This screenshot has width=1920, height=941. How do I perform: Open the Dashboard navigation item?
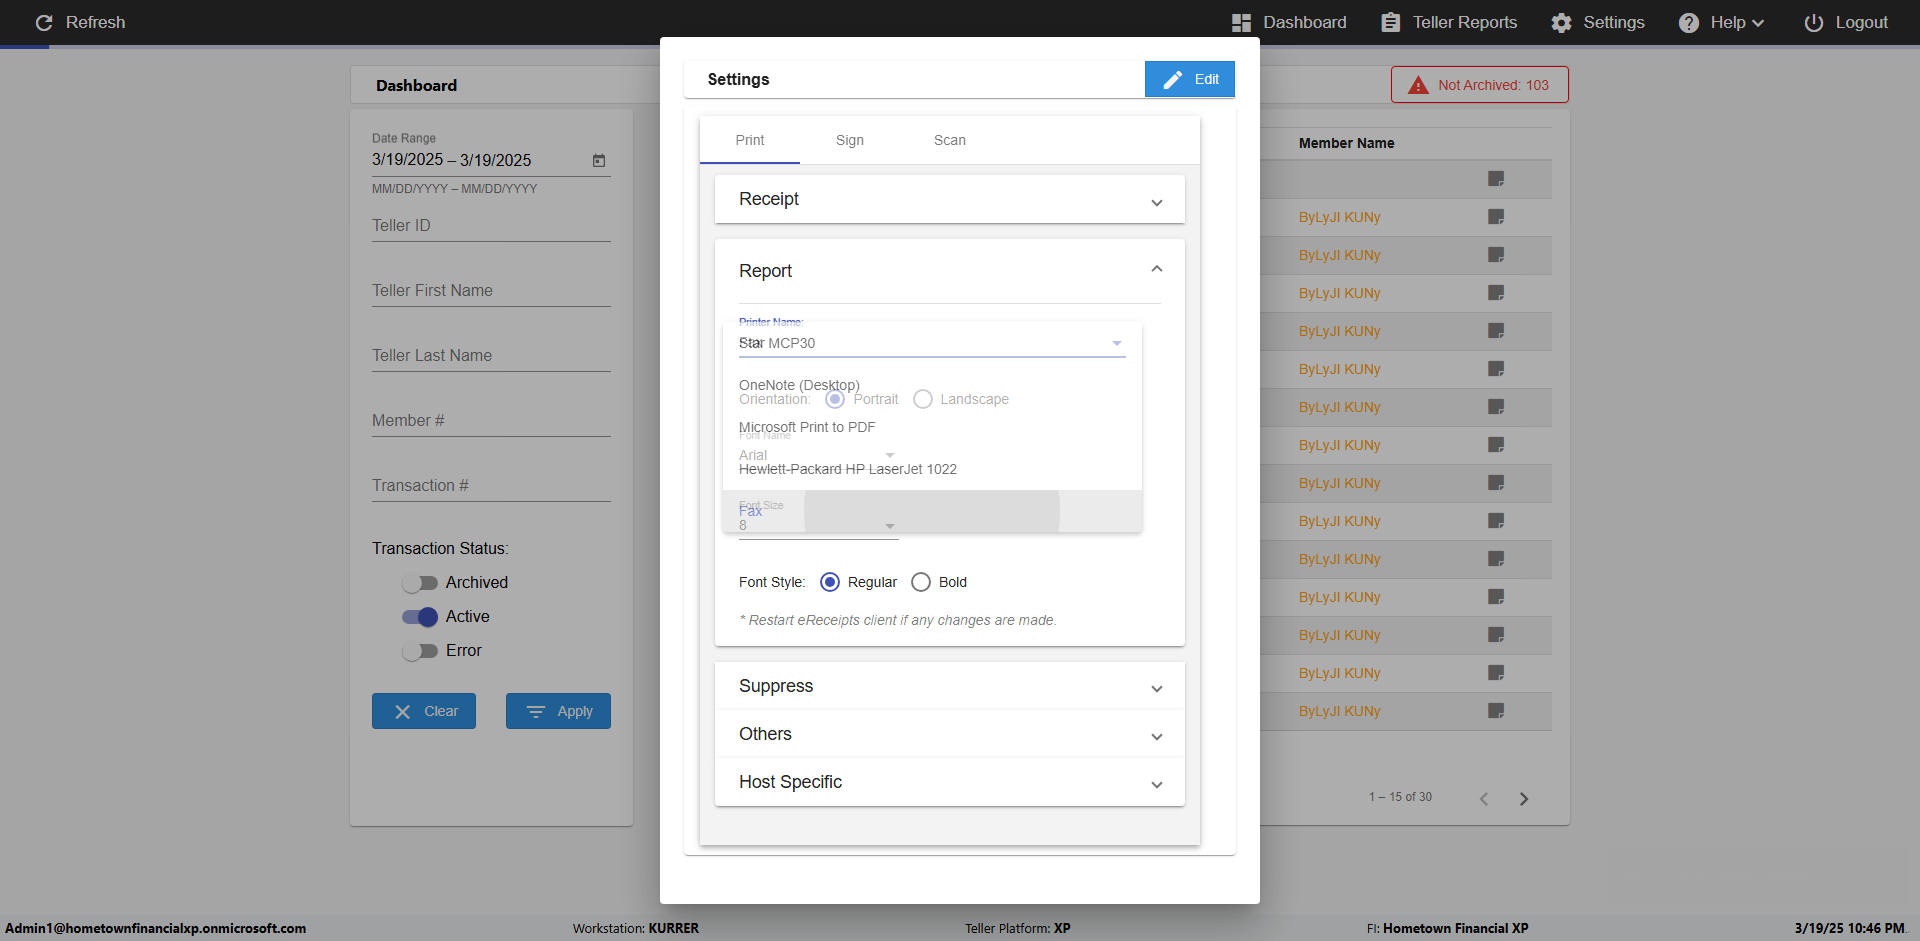[x=1289, y=22]
